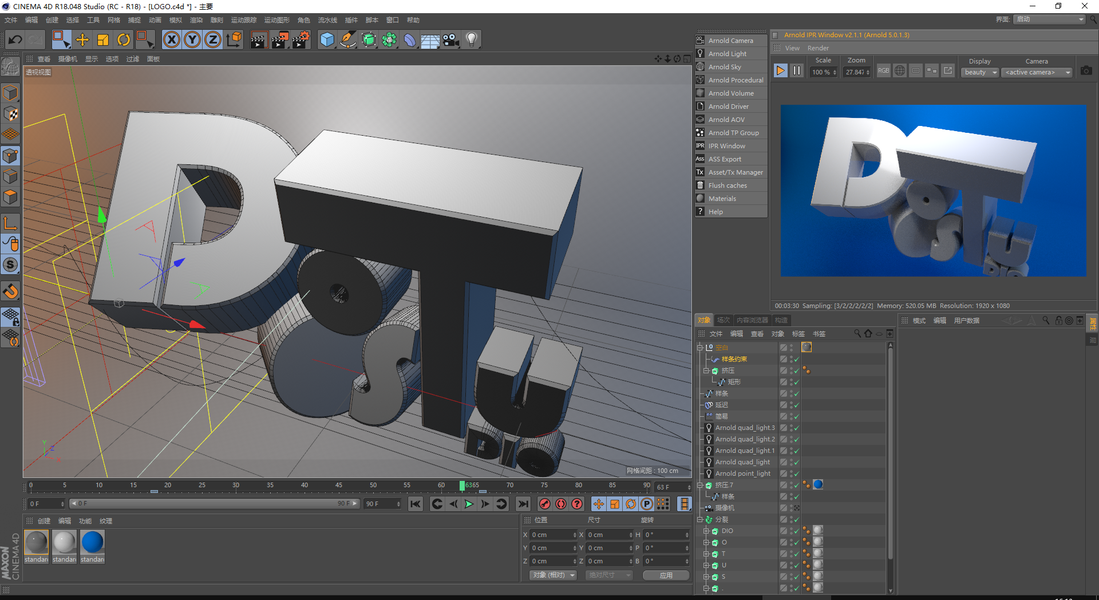
Task: Toggle the Z axis lock
Action: point(212,40)
